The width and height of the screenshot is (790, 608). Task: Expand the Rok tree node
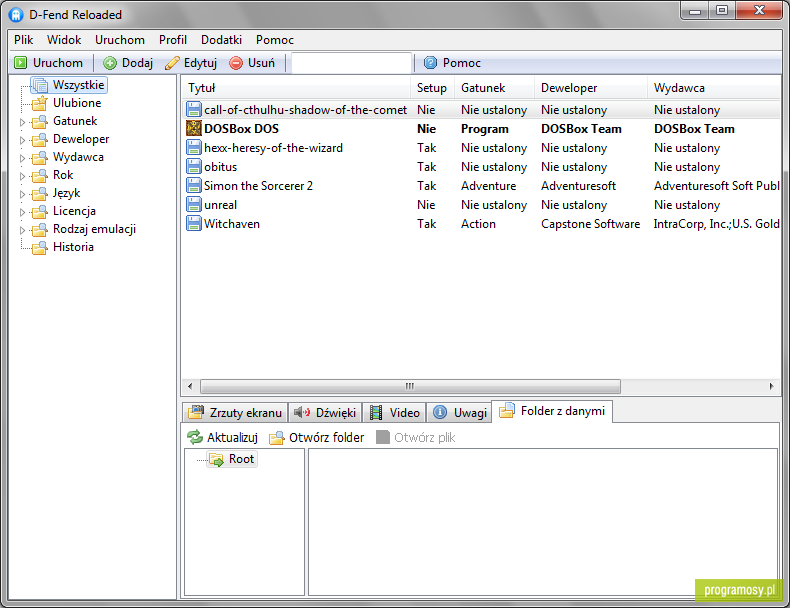(22, 176)
